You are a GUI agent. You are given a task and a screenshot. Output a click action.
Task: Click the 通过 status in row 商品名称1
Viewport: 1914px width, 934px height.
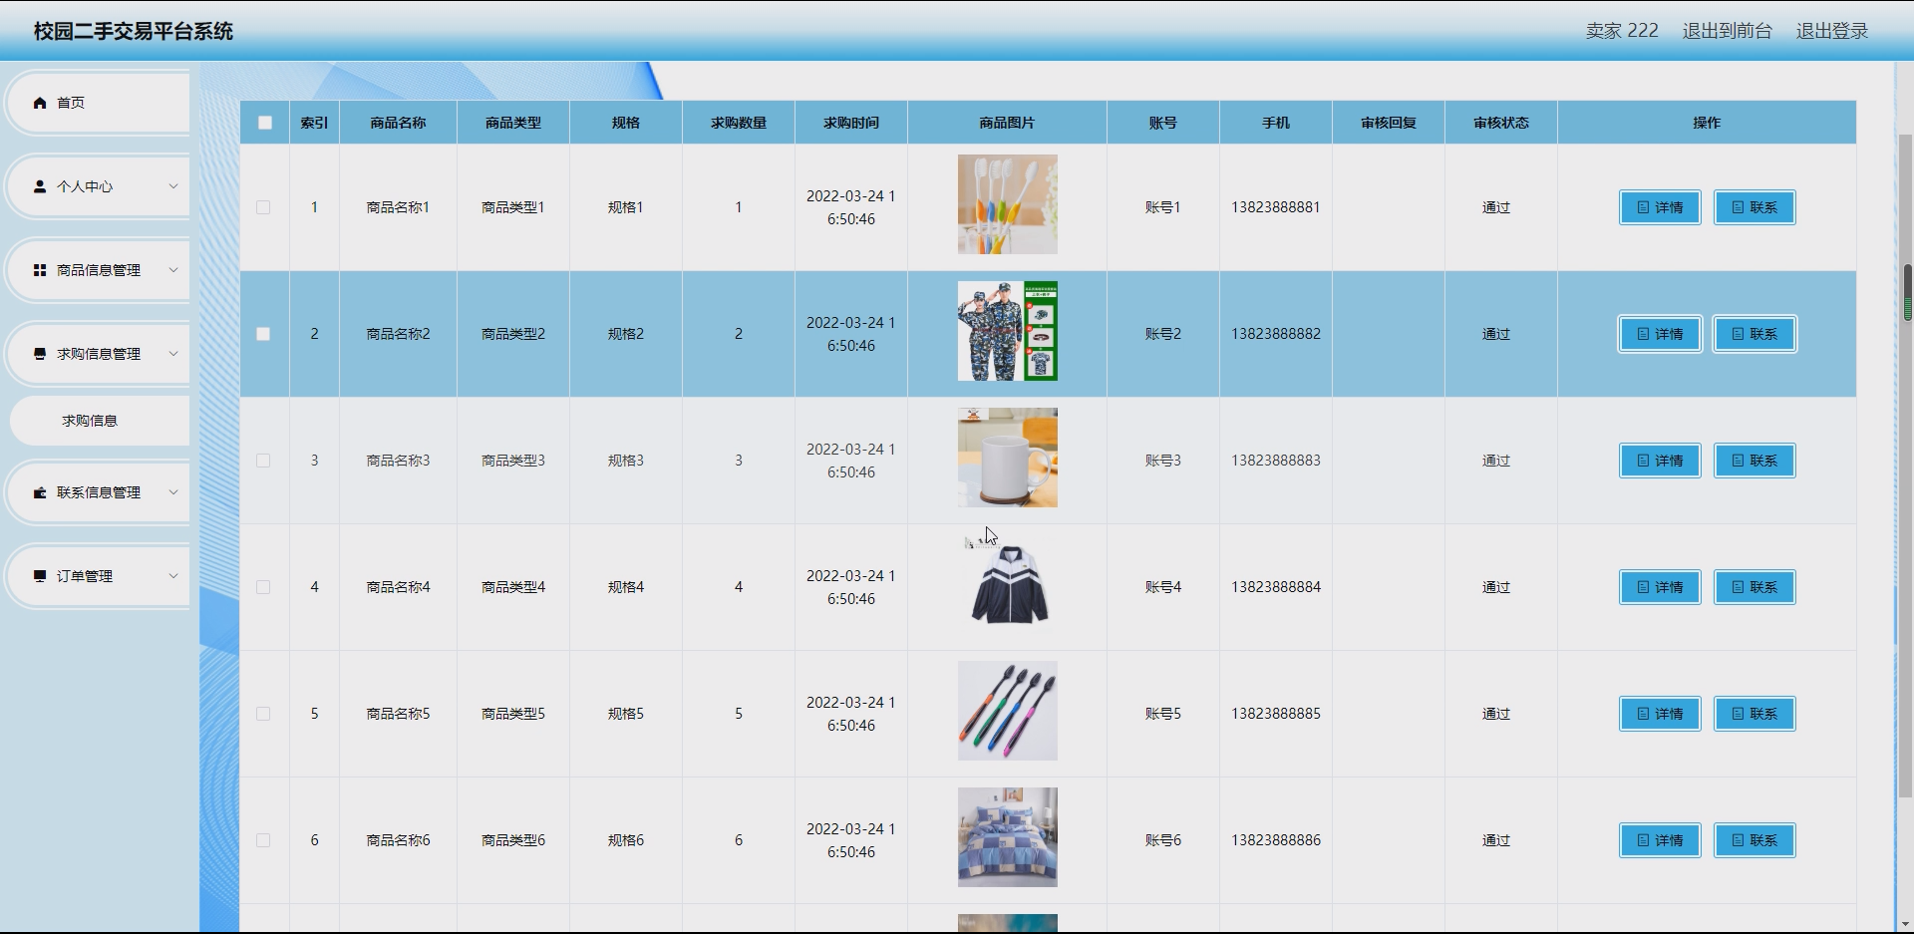1496,207
